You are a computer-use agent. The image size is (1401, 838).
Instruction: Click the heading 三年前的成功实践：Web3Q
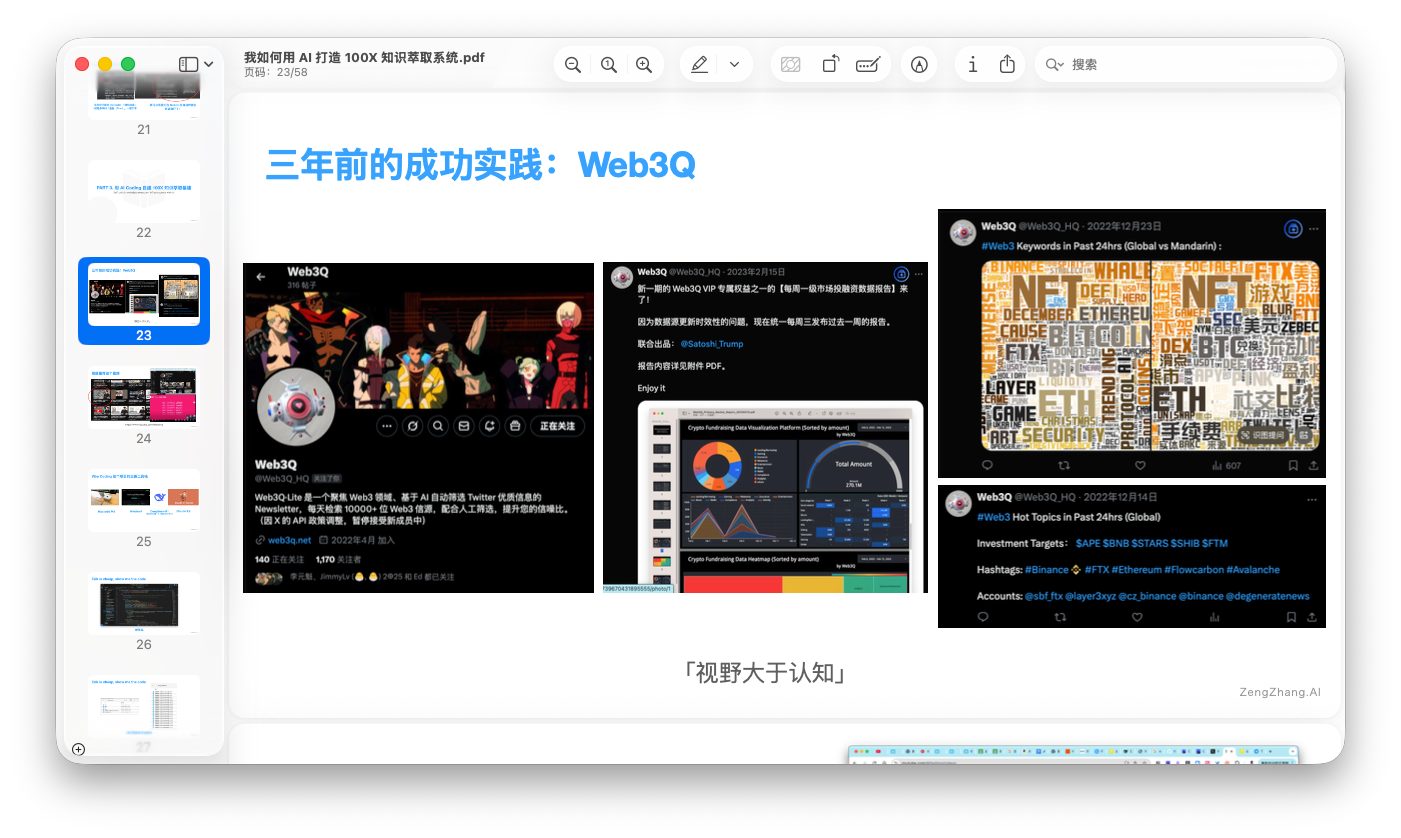coord(480,165)
